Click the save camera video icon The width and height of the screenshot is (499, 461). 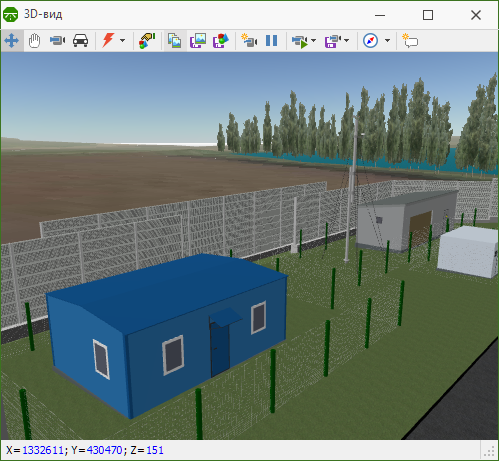click(332, 41)
